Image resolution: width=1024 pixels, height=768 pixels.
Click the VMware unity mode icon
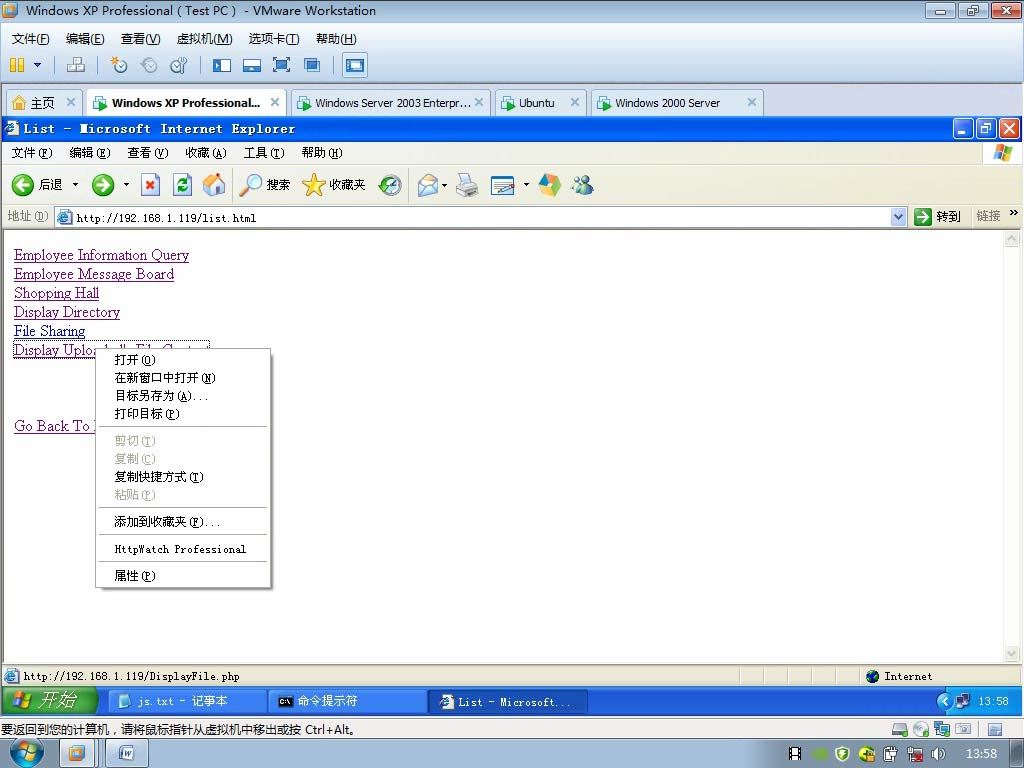coord(312,65)
